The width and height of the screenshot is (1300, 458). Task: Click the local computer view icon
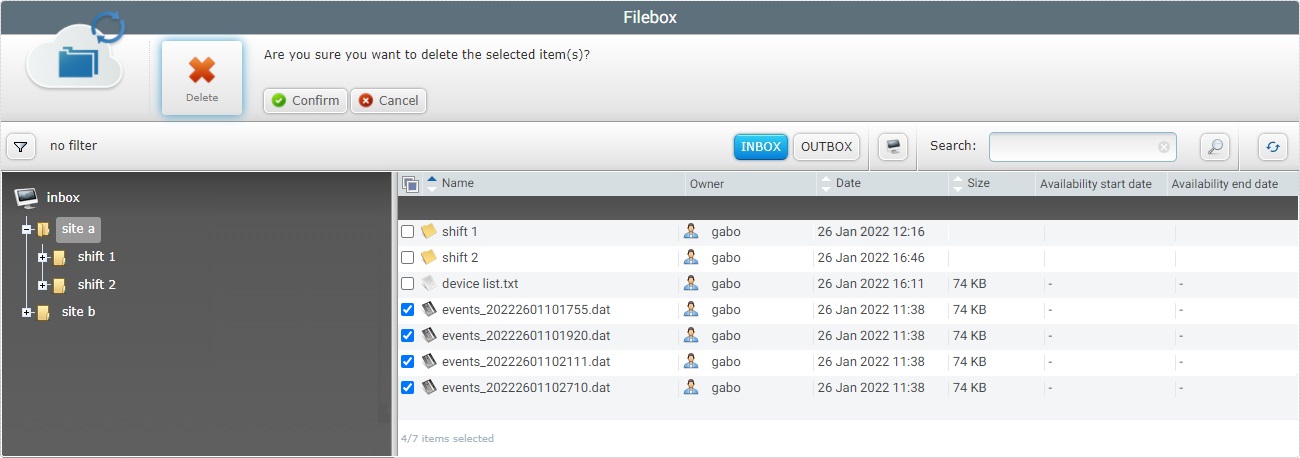pyautogui.click(x=893, y=147)
